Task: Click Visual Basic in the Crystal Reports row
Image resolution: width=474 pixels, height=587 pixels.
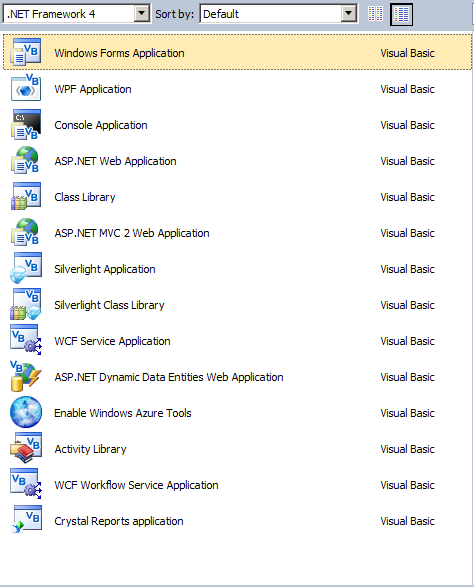Action: (x=407, y=521)
